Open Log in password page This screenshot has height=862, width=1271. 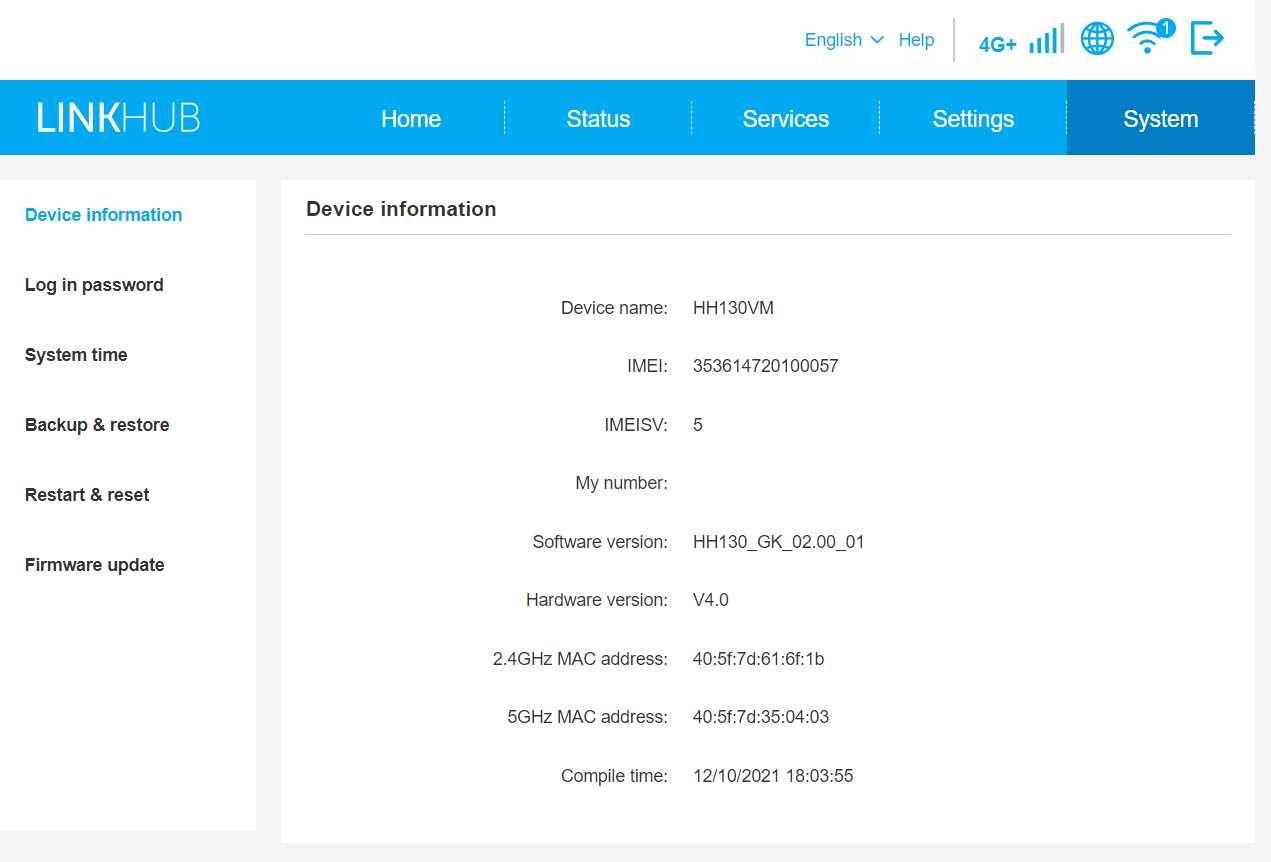pos(94,285)
